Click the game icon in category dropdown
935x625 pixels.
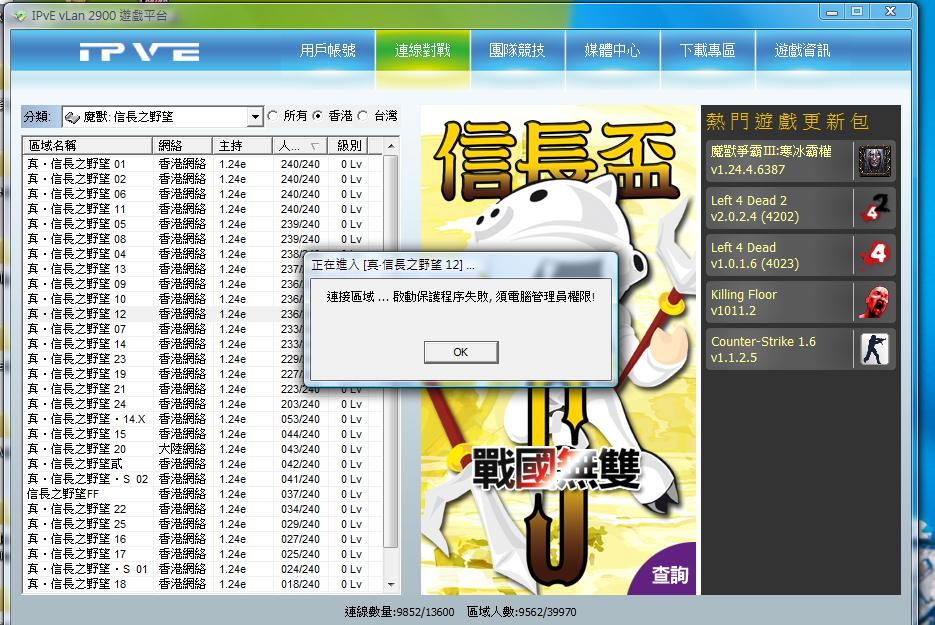click(x=72, y=117)
